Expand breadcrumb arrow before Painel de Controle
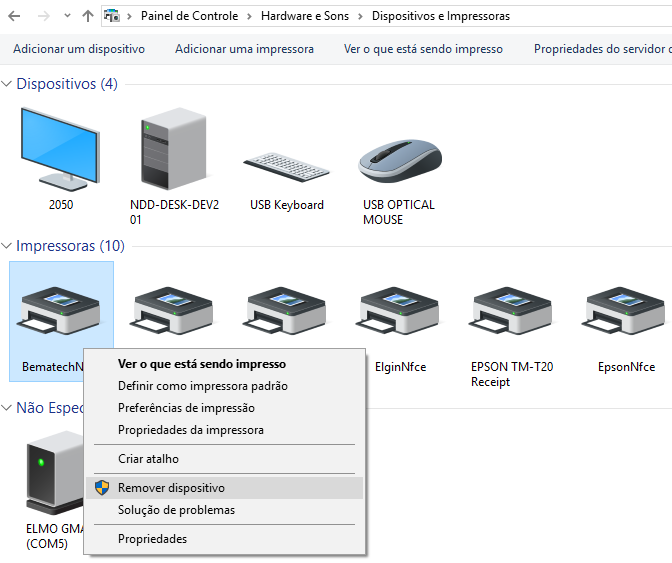 click(130, 16)
